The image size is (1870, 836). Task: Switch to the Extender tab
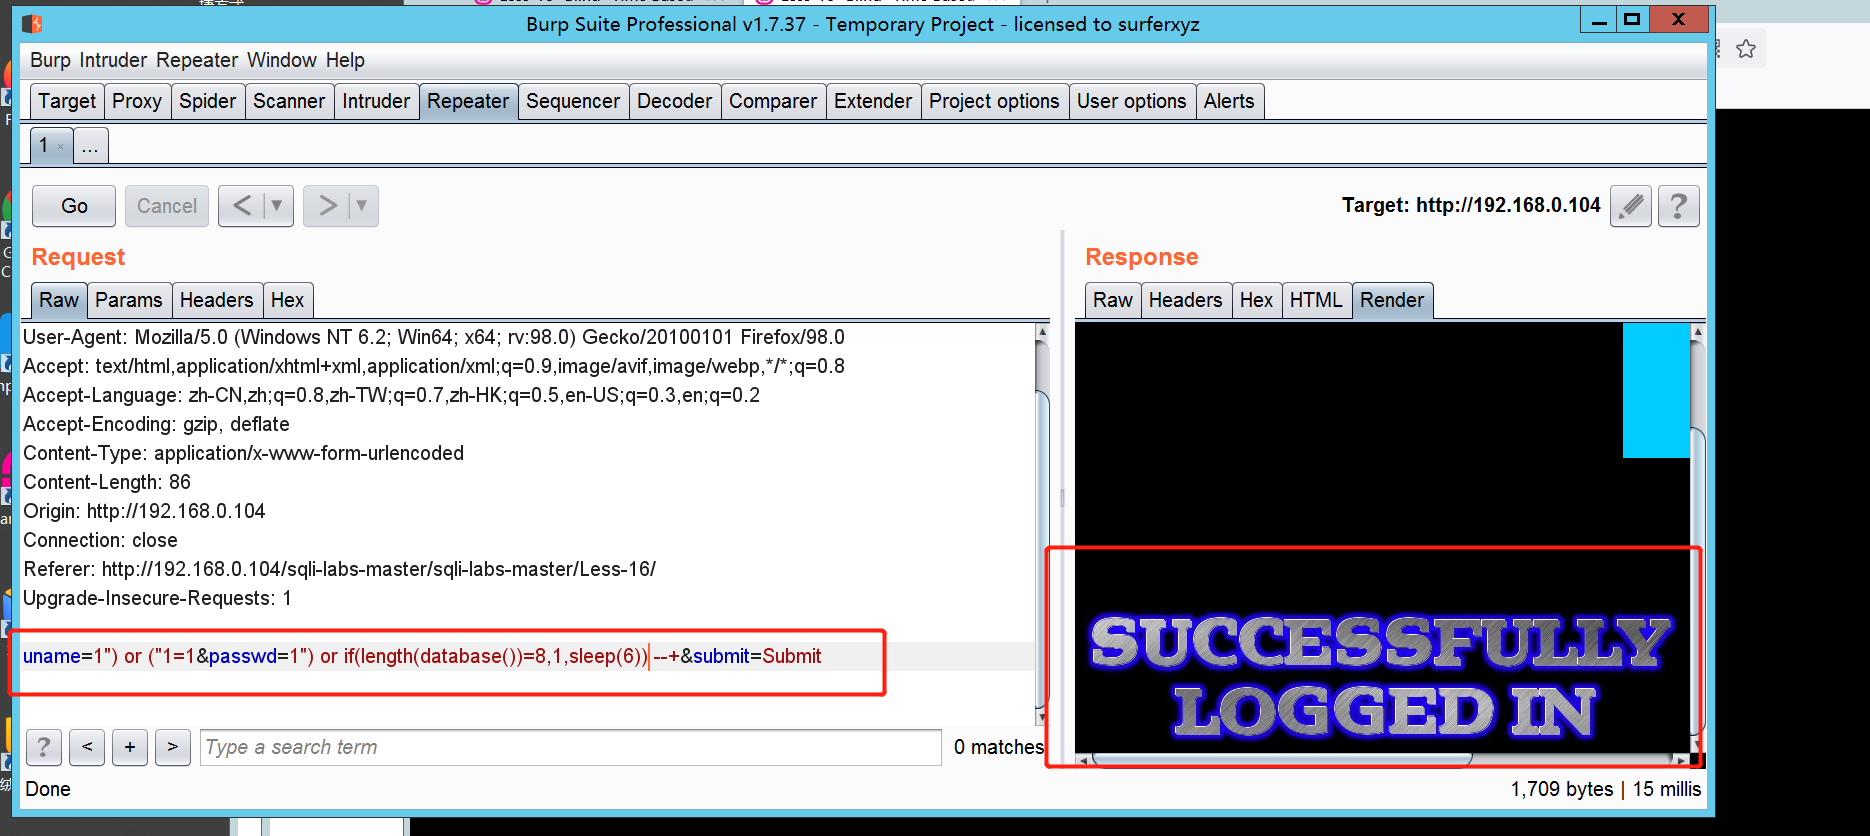[x=873, y=101]
